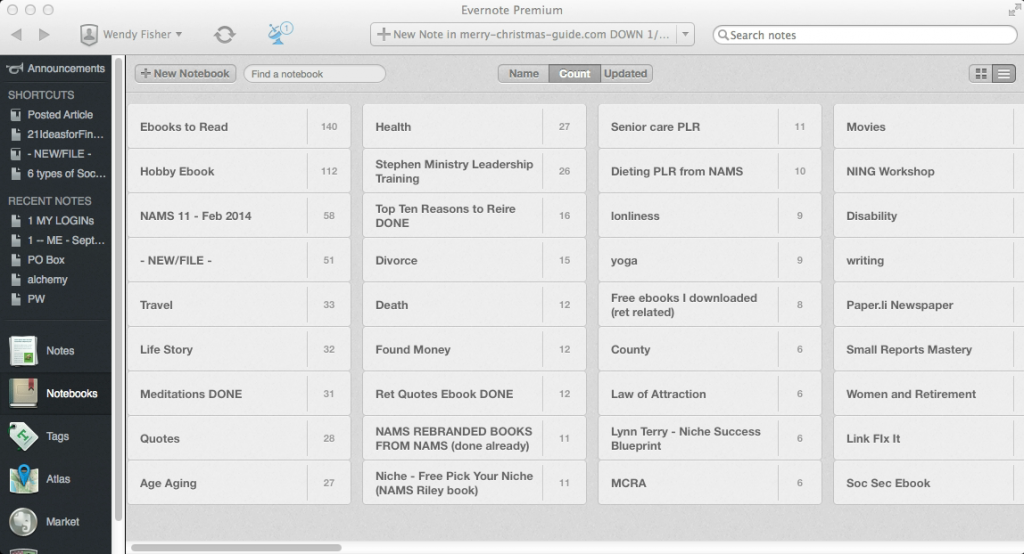Open the Meditations DONE notebook

(239, 394)
